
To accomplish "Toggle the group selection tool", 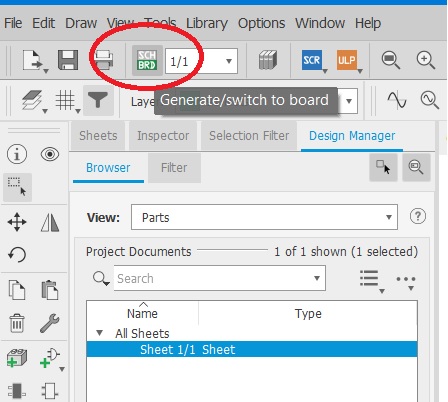I will (17, 187).
